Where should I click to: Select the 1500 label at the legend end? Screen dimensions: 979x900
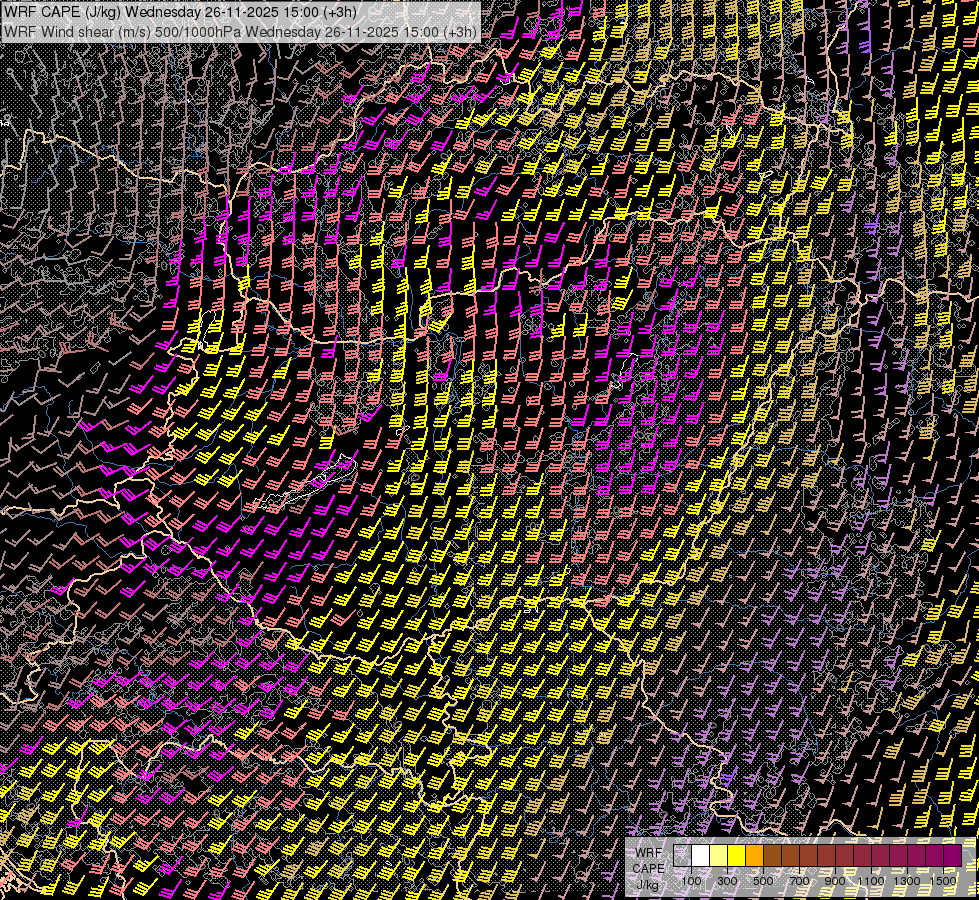pyautogui.click(x=942, y=881)
